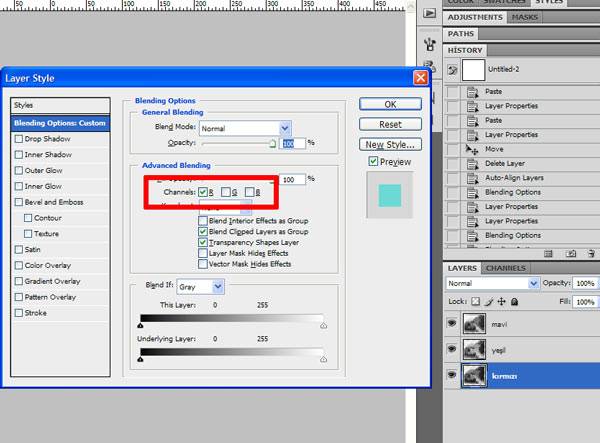Enable the G channel checkbox
The width and height of the screenshot is (600, 443).
click(x=228, y=191)
